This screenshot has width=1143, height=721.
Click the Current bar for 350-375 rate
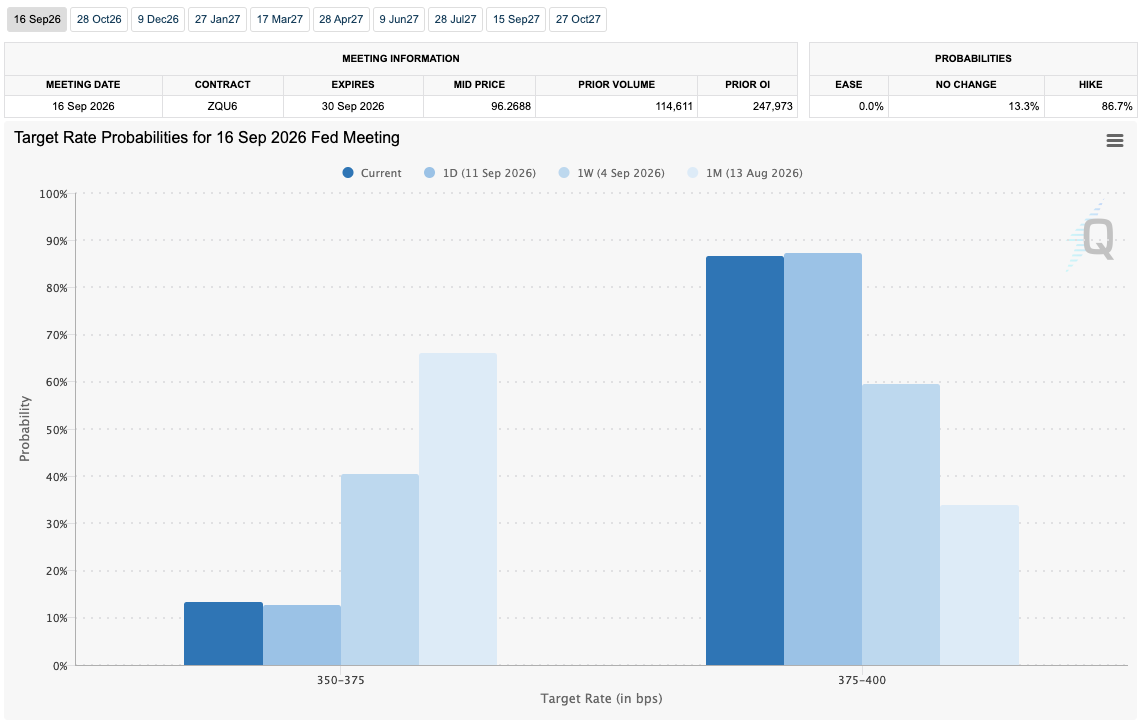223,634
